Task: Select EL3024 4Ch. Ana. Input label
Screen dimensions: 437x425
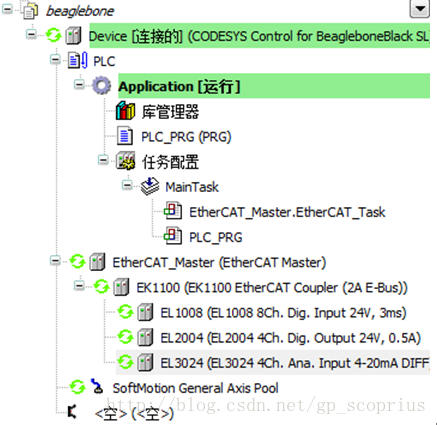Action: 295,363
